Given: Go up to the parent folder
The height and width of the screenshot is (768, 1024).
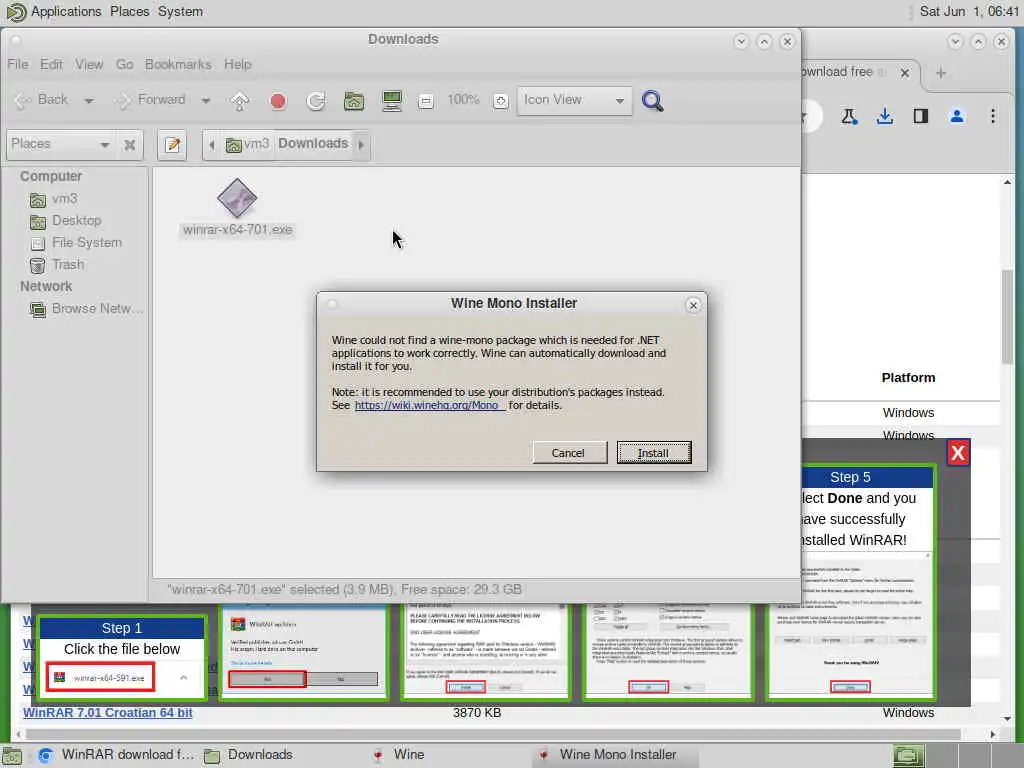Looking at the screenshot, I should pyautogui.click(x=240, y=101).
